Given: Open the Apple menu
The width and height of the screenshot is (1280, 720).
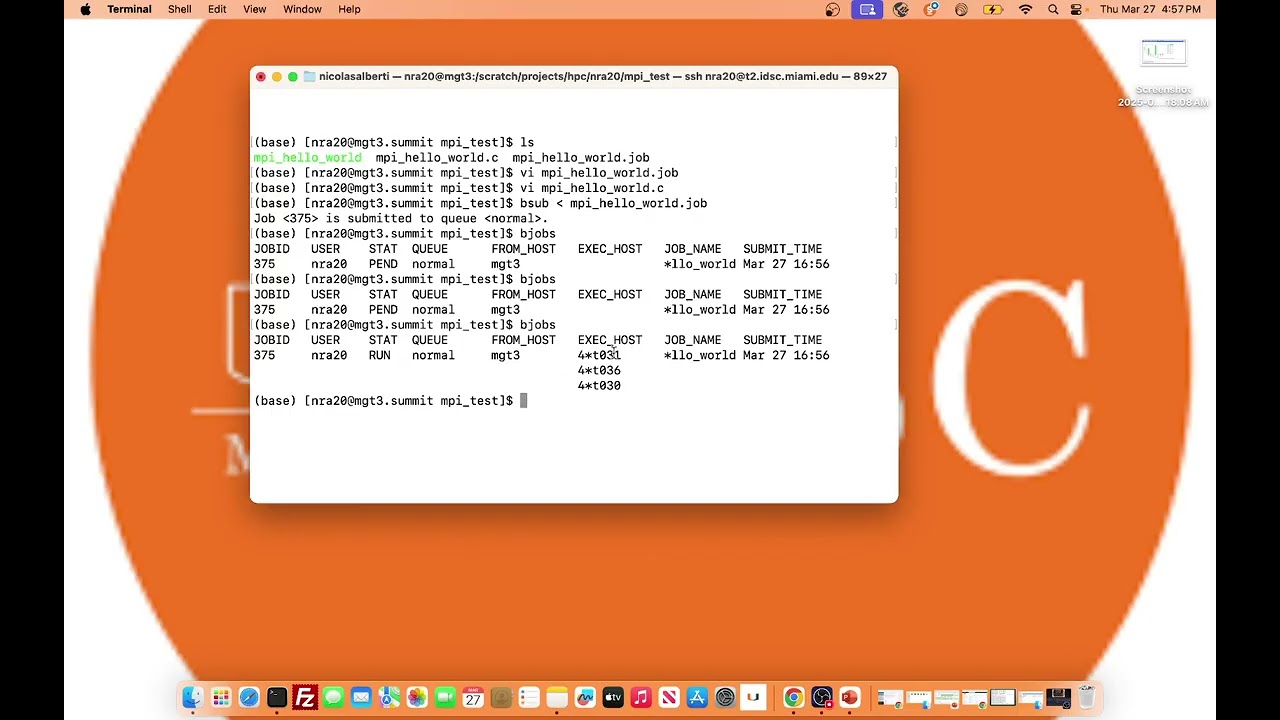Looking at the screenshot, I should (85, 9).
